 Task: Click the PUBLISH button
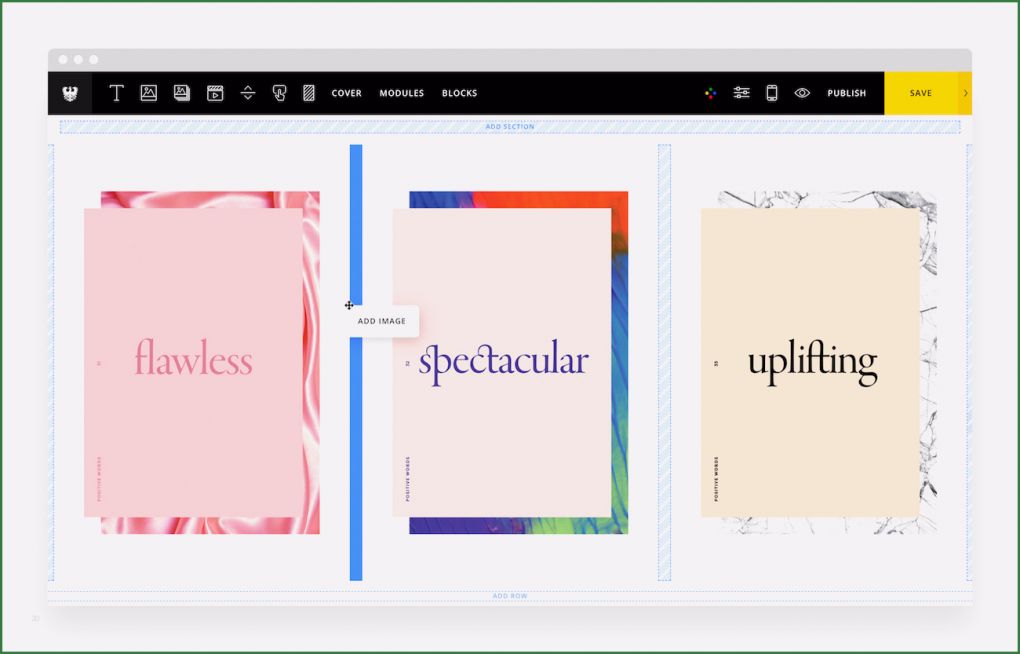[x=846, y=92]
